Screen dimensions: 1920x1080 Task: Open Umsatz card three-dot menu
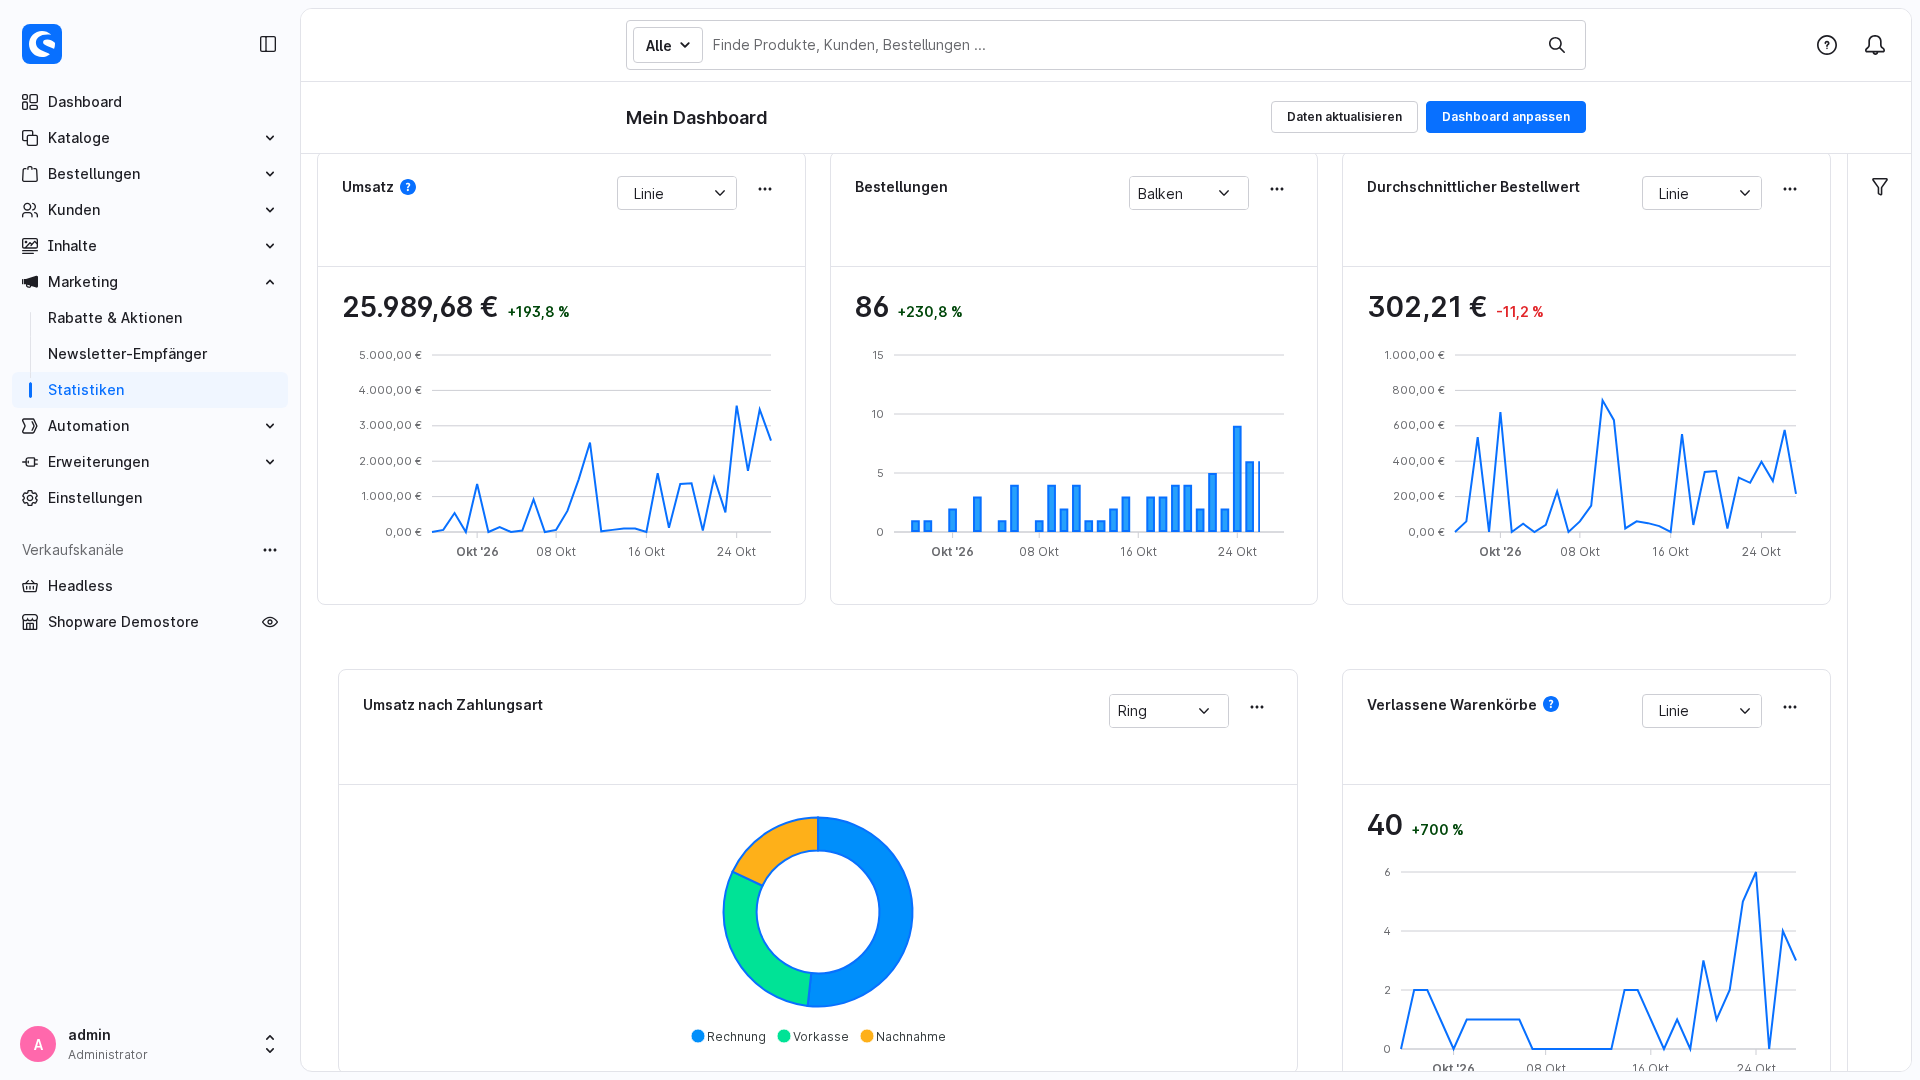(765, 189)
